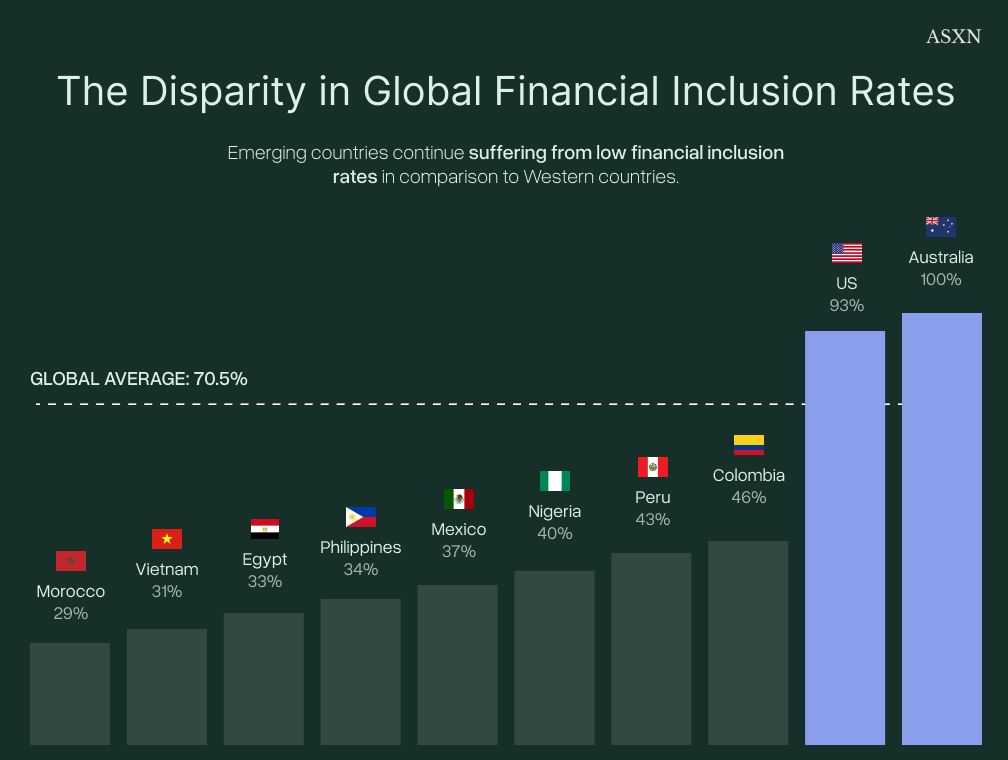Click the Colombia flag icon
The height and width of the screenshot is (760, 1008).
[749, 445]
